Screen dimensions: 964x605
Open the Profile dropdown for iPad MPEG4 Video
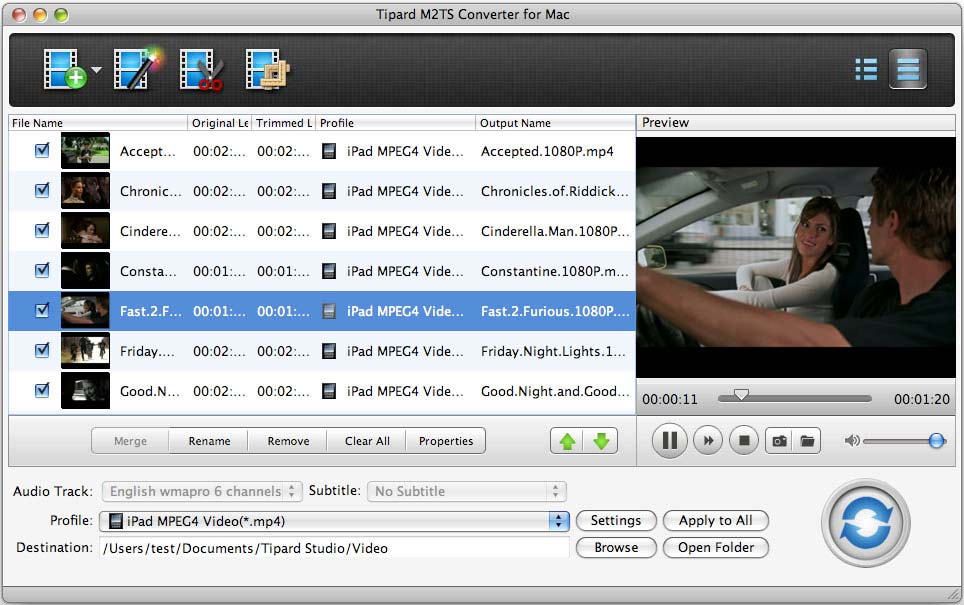(558, 521)
